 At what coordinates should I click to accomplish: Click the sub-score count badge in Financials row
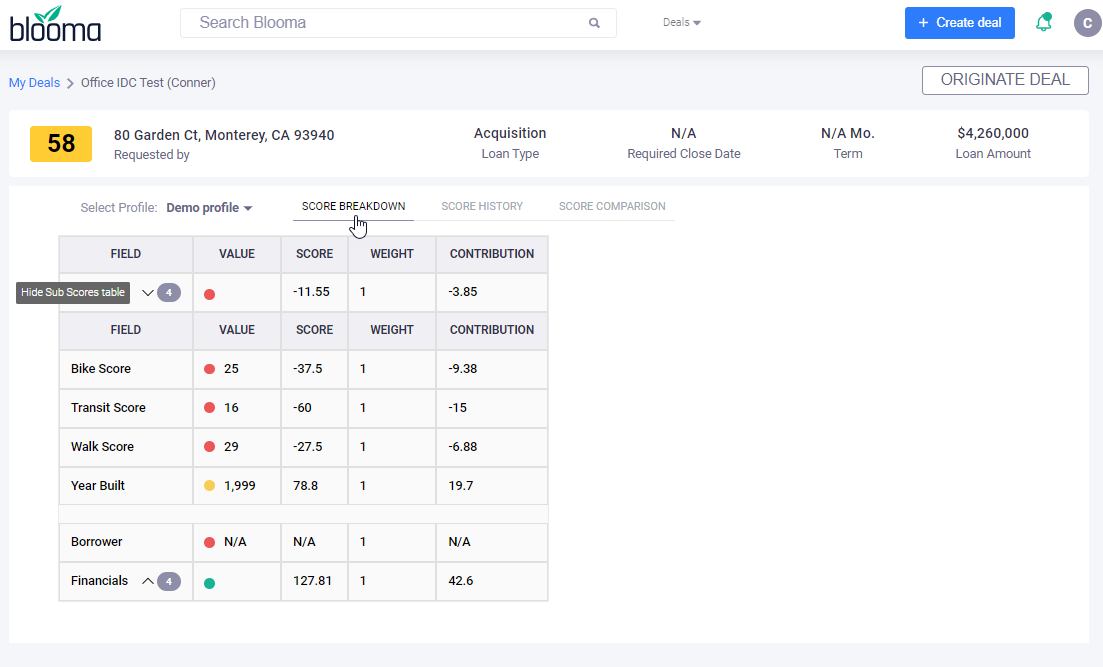169,581
